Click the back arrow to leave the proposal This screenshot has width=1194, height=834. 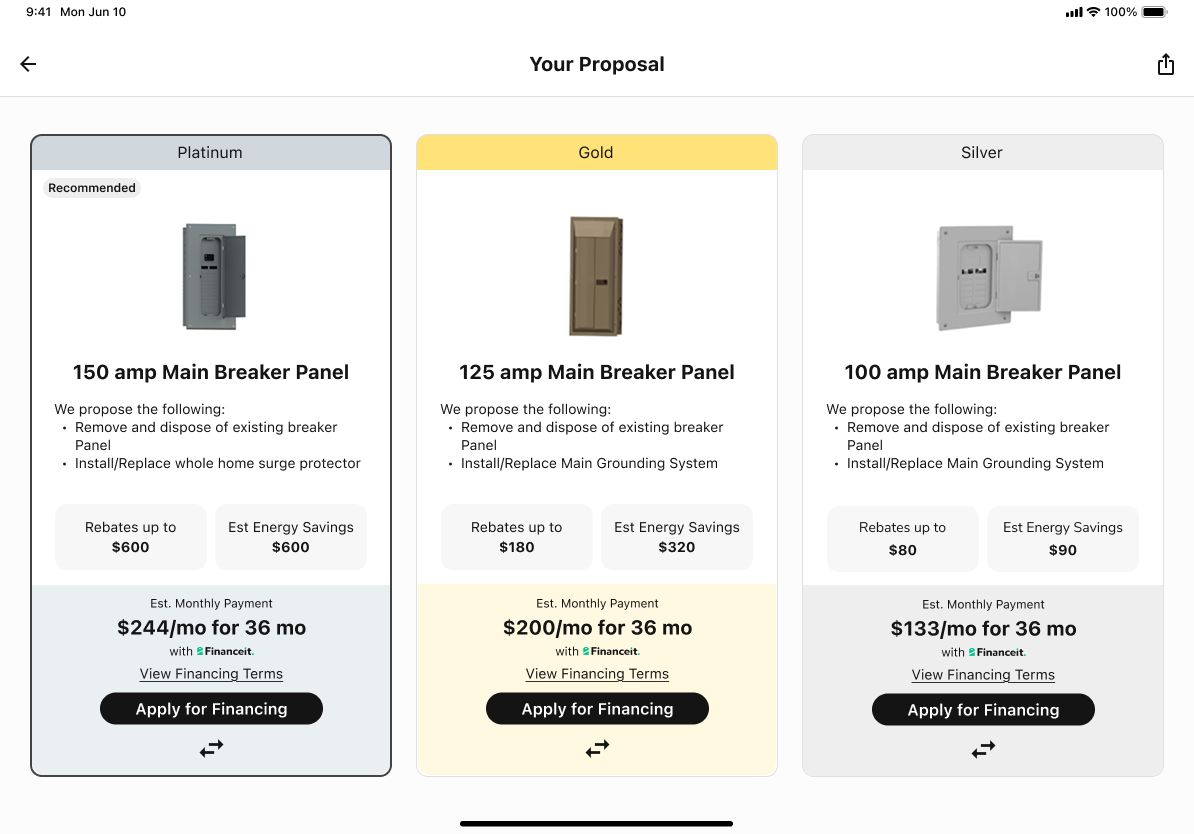pos(27,63)
